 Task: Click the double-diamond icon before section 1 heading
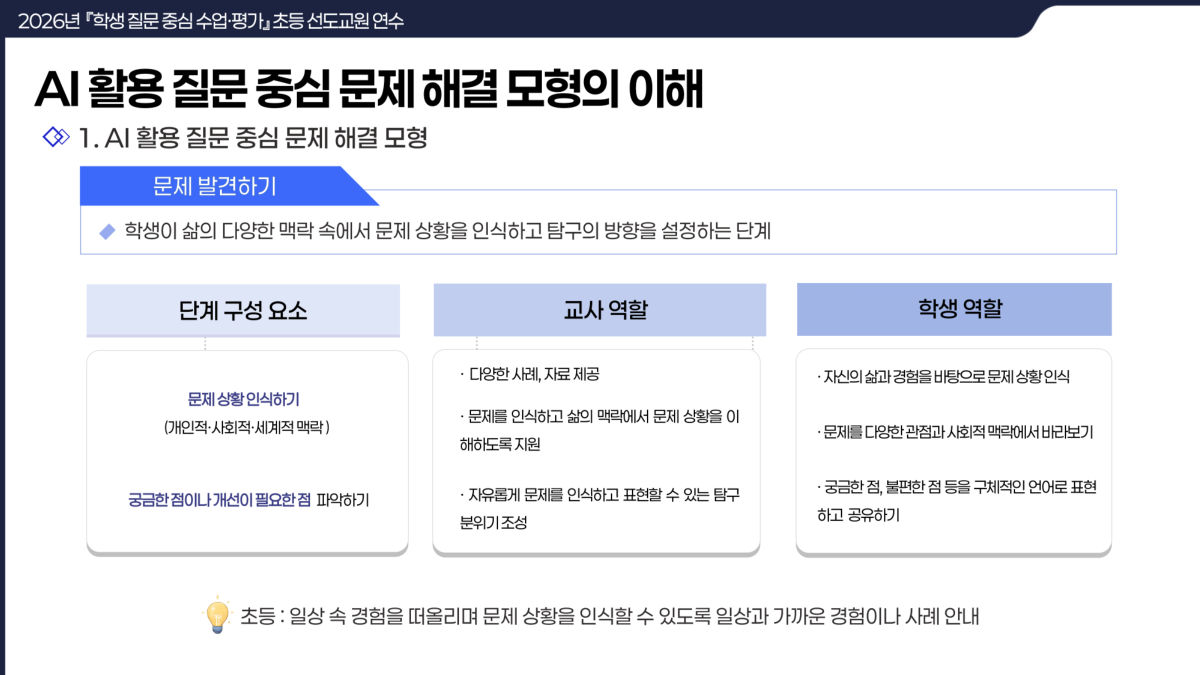click(x=56, y=137)
